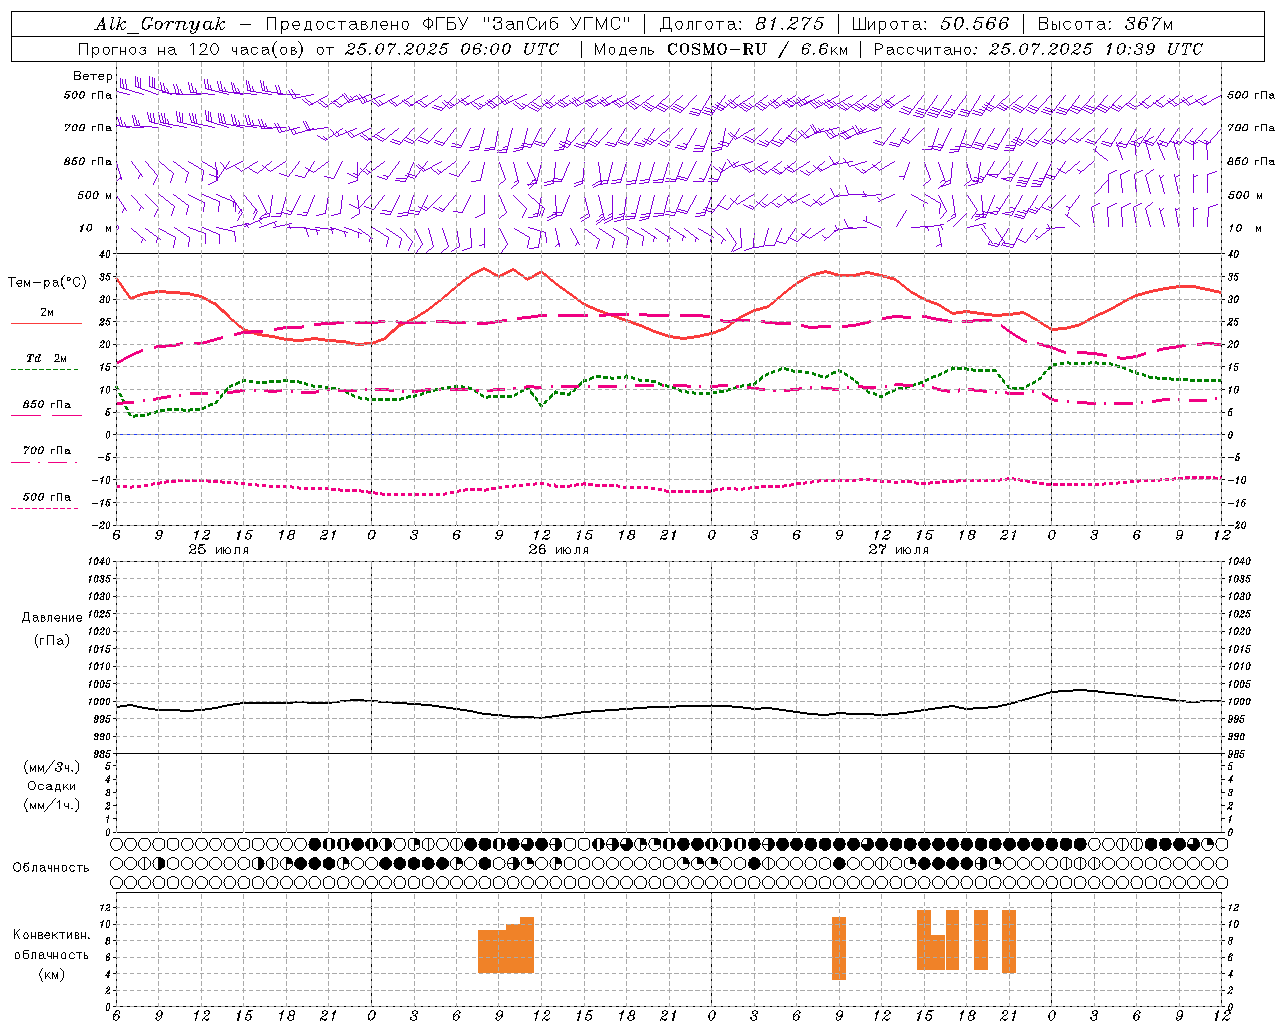Click right-side 700 гПа wind level label

click(x=1251, y=128)
